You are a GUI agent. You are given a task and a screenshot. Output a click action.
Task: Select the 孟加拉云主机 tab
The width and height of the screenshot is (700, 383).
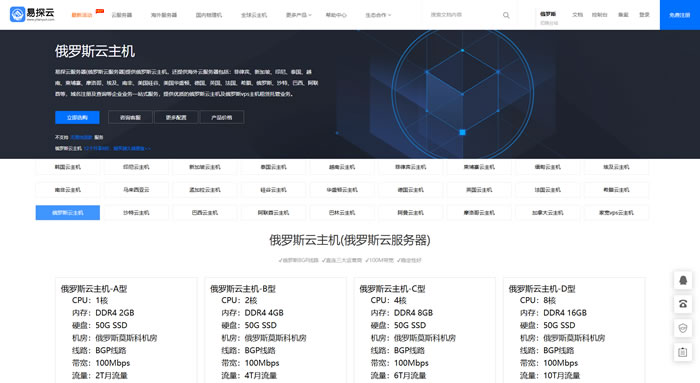pos(205,190)
